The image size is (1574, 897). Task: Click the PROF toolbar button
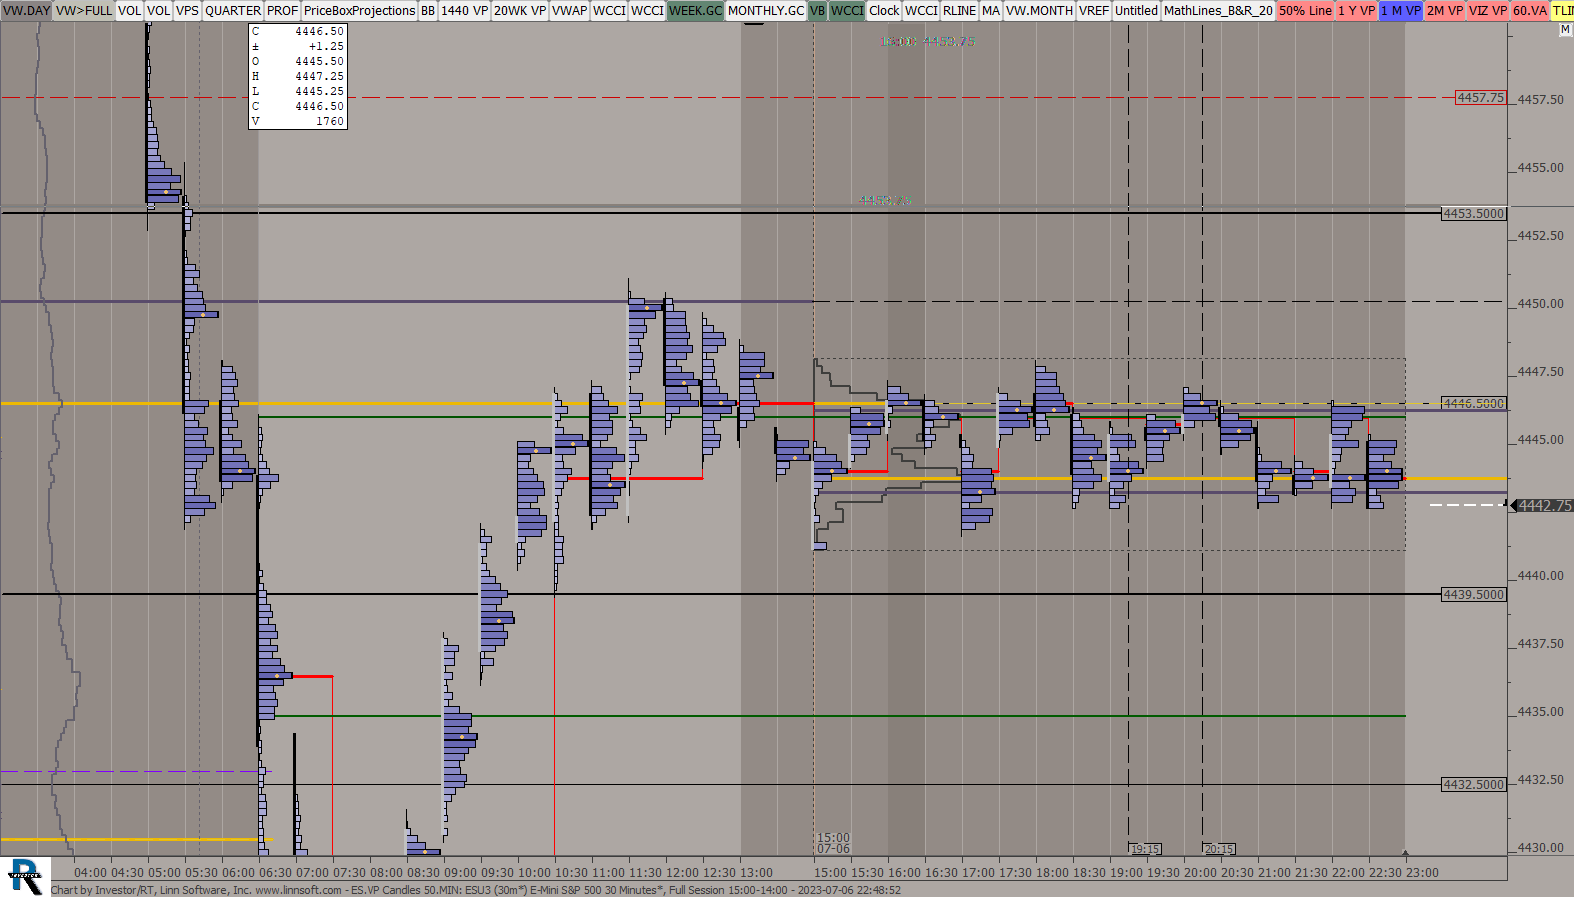point(282,10)
